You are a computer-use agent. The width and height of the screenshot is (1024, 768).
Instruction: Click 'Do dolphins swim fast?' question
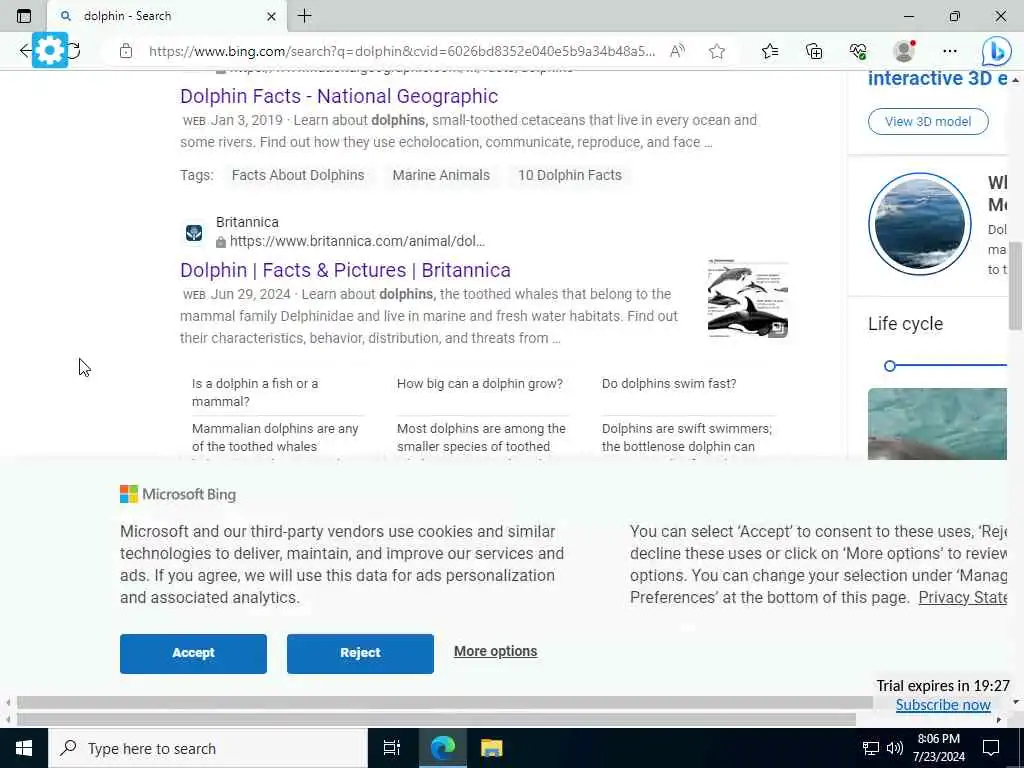tap(669, 384)
